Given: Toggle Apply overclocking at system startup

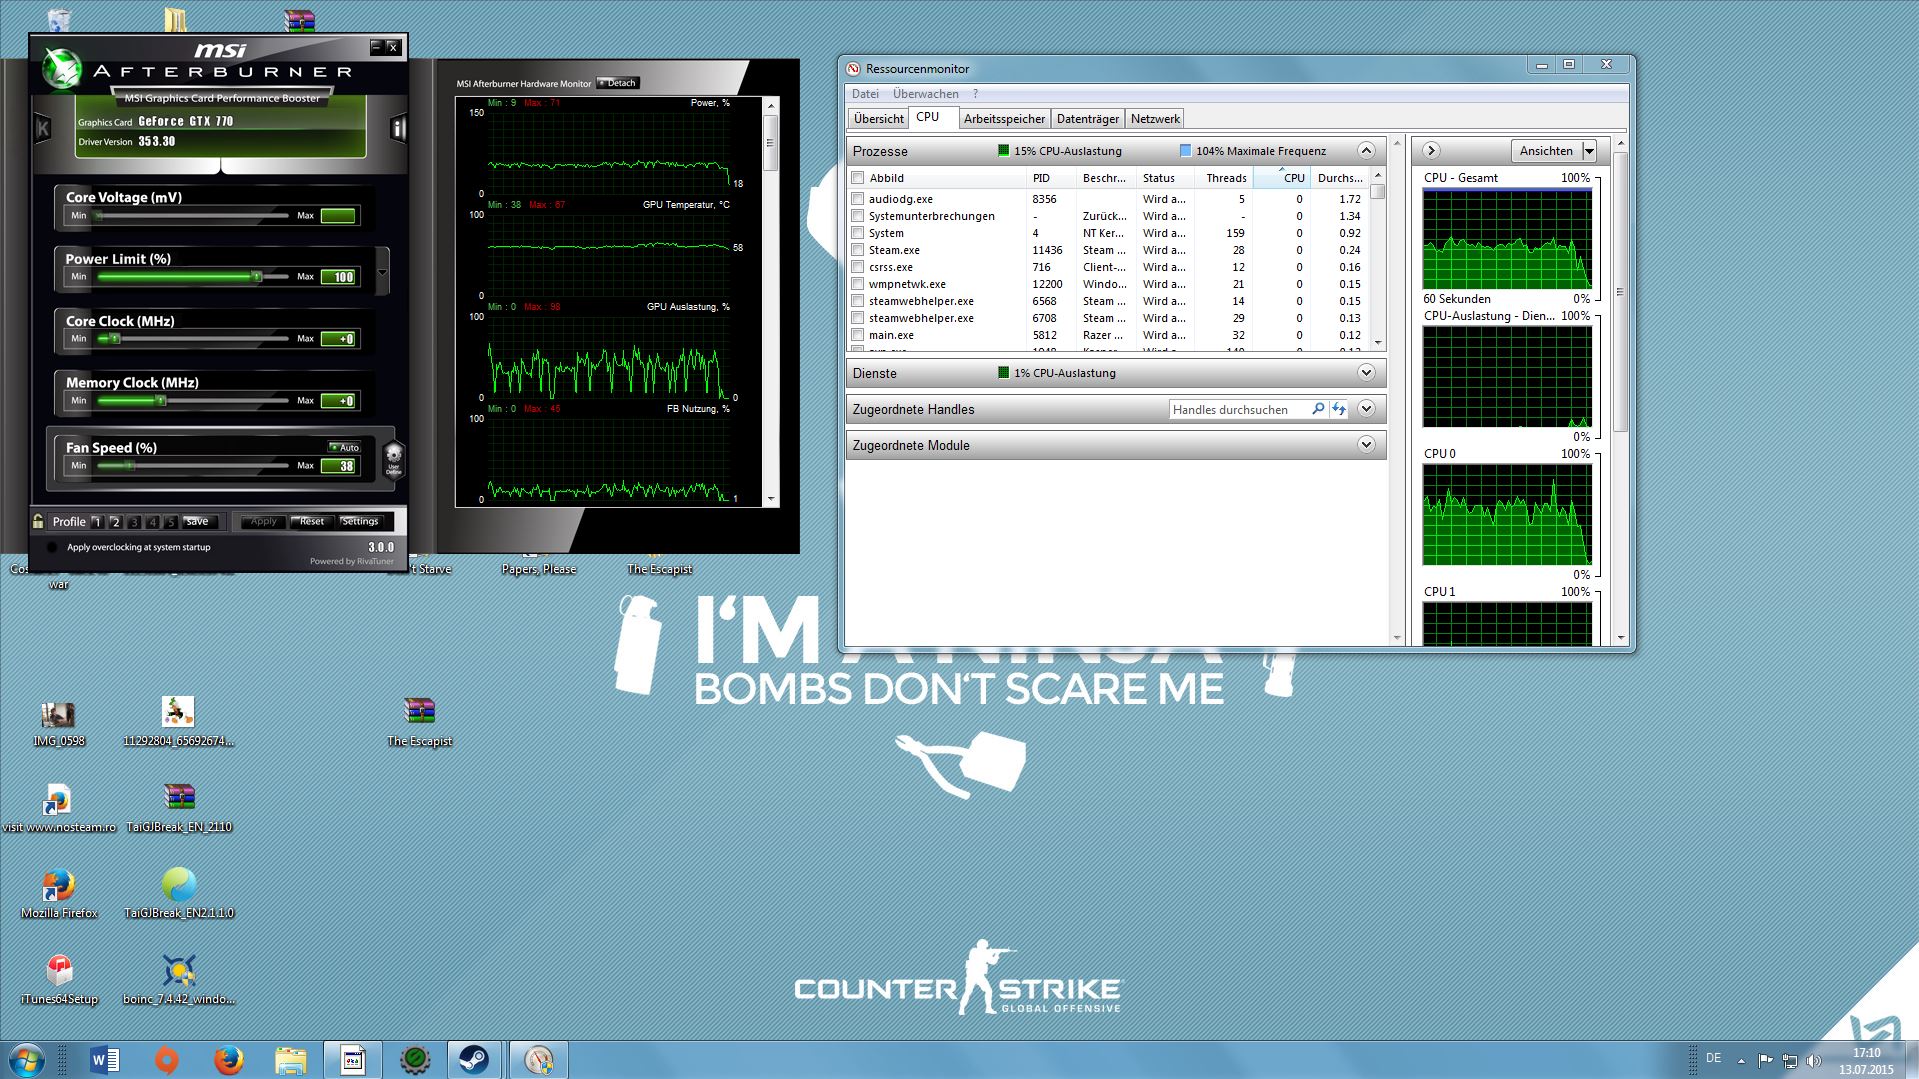Looking at the screenshot, I should click(x=52, y=547).
